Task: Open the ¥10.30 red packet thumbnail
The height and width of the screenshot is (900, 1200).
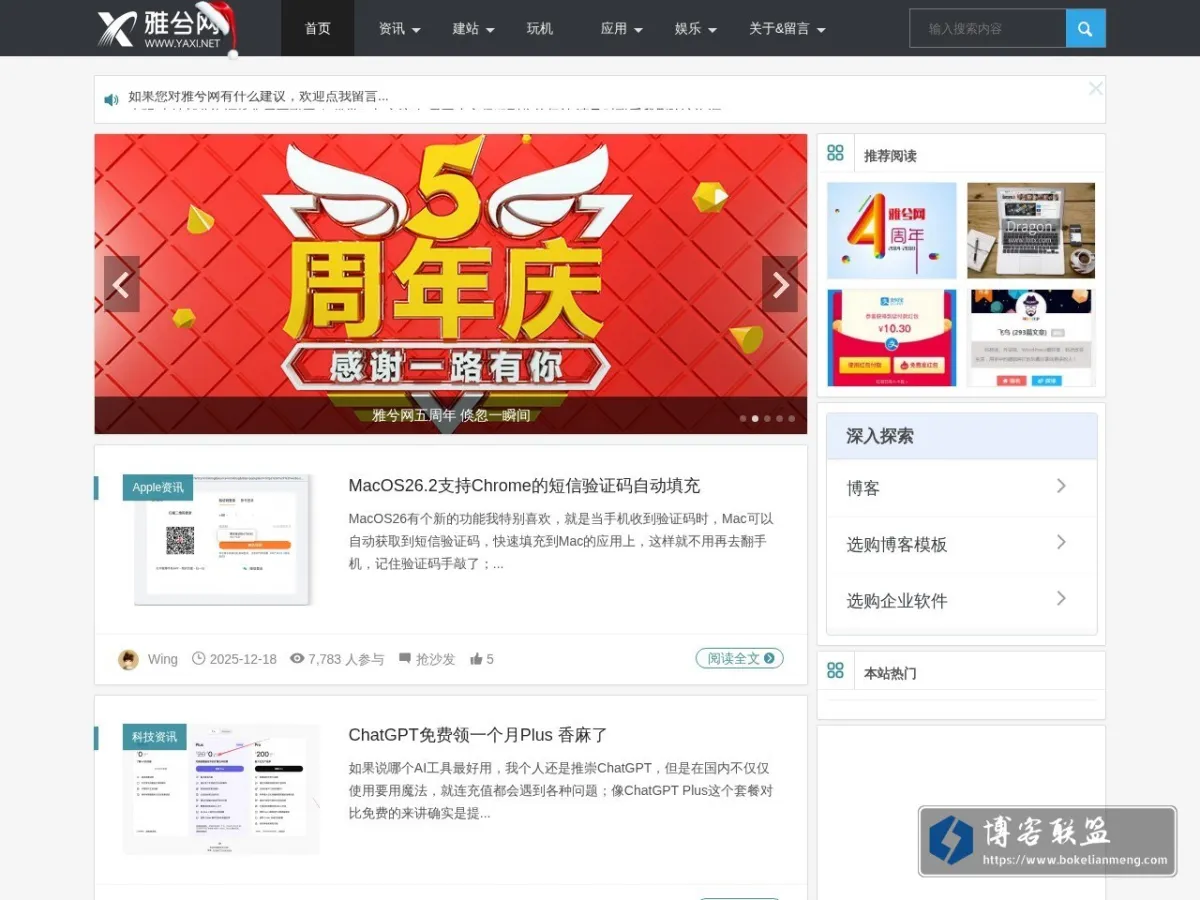Action: (892, 338)
